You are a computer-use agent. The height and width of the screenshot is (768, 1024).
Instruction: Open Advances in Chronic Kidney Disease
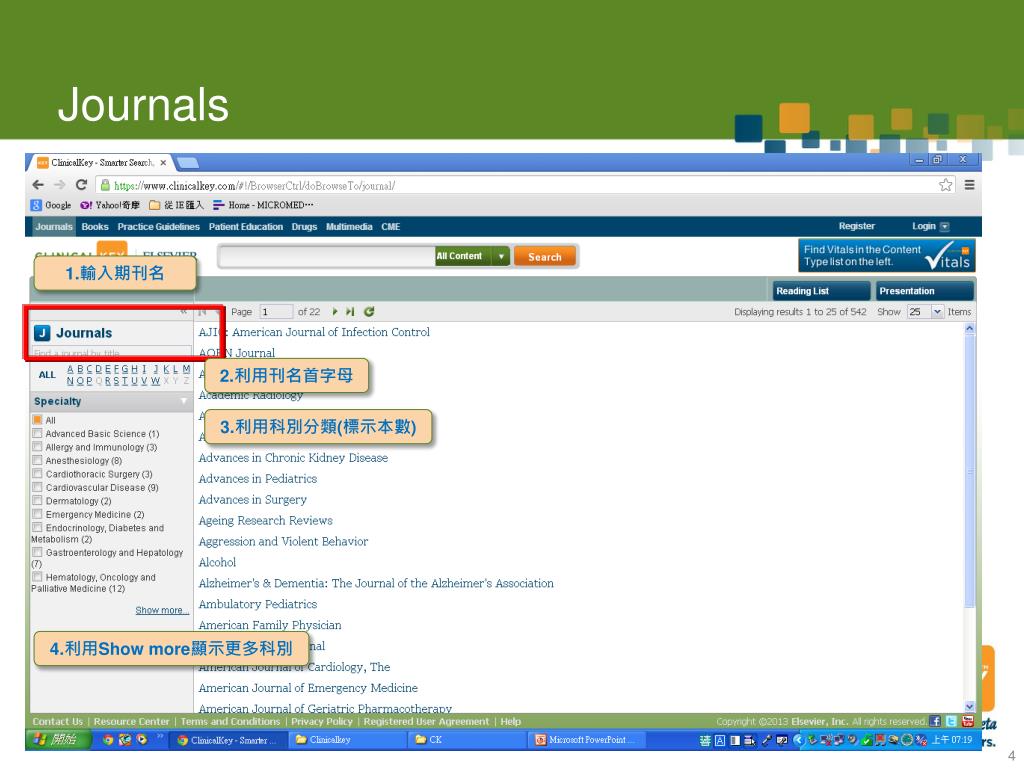[293, 458]
